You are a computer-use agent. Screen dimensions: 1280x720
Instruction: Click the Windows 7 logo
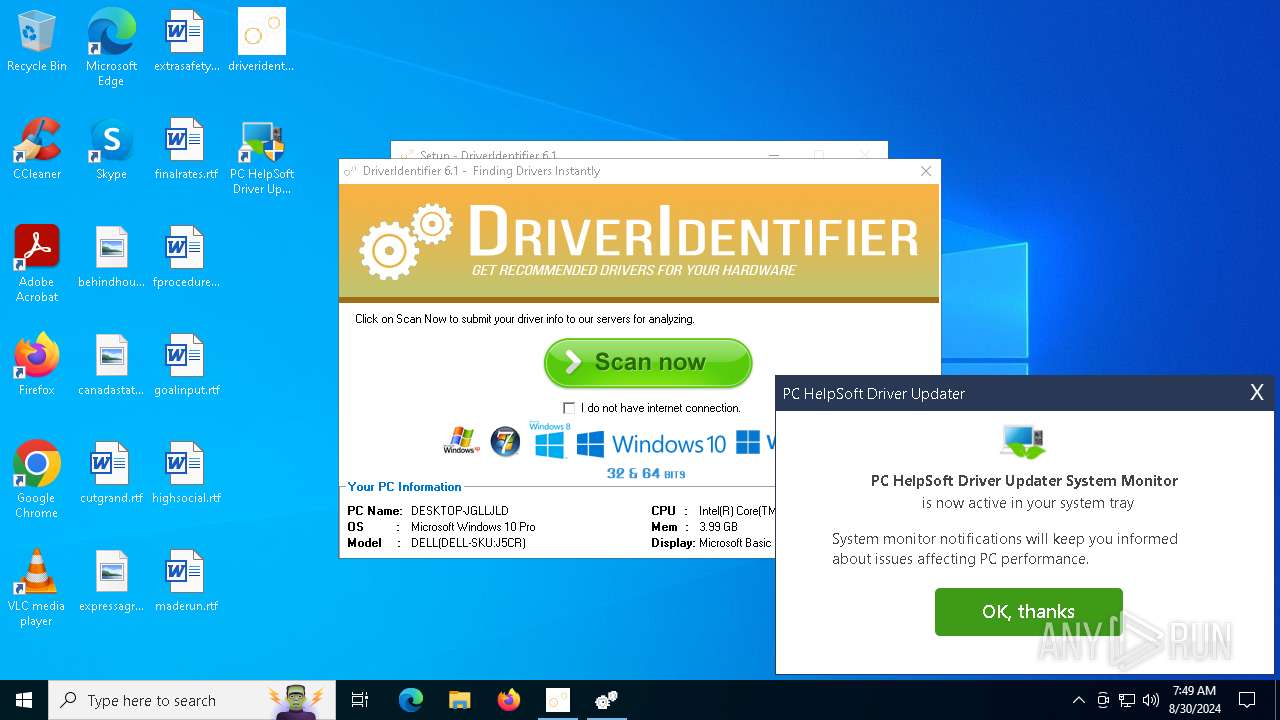click(x=505, y=441)
